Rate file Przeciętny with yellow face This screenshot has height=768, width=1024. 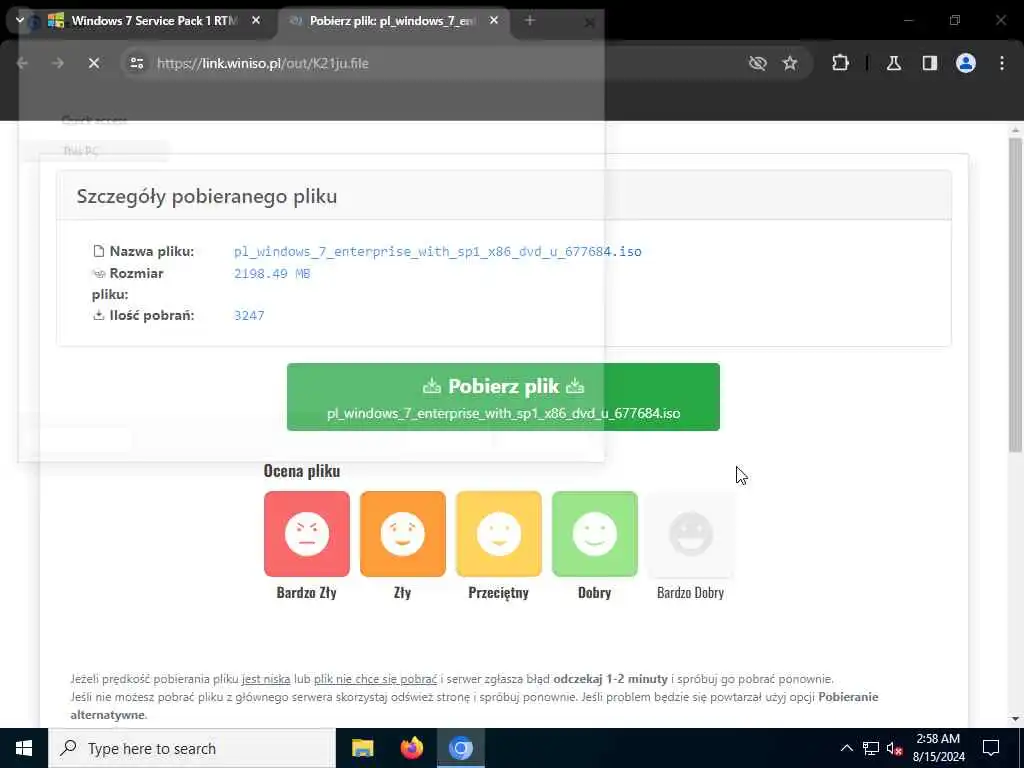tap(499, 534)
